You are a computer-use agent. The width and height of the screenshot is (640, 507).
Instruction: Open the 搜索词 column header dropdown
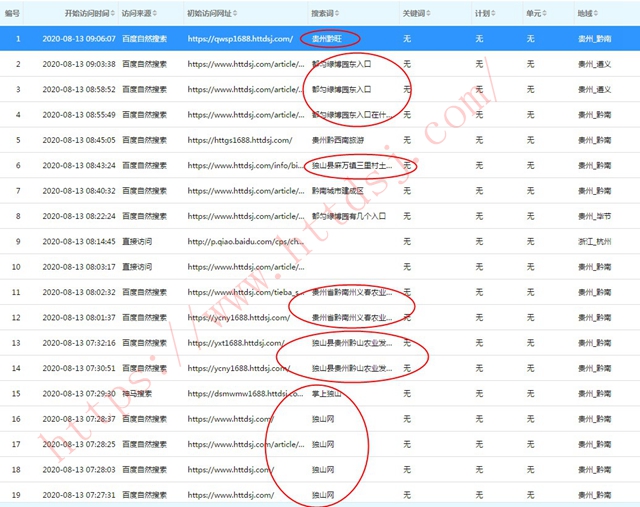tap(339, 14)
